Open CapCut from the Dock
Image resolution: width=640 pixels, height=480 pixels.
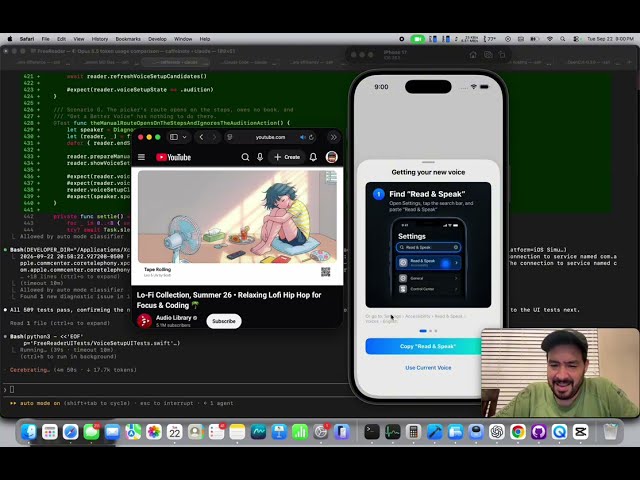coord(580,432)
